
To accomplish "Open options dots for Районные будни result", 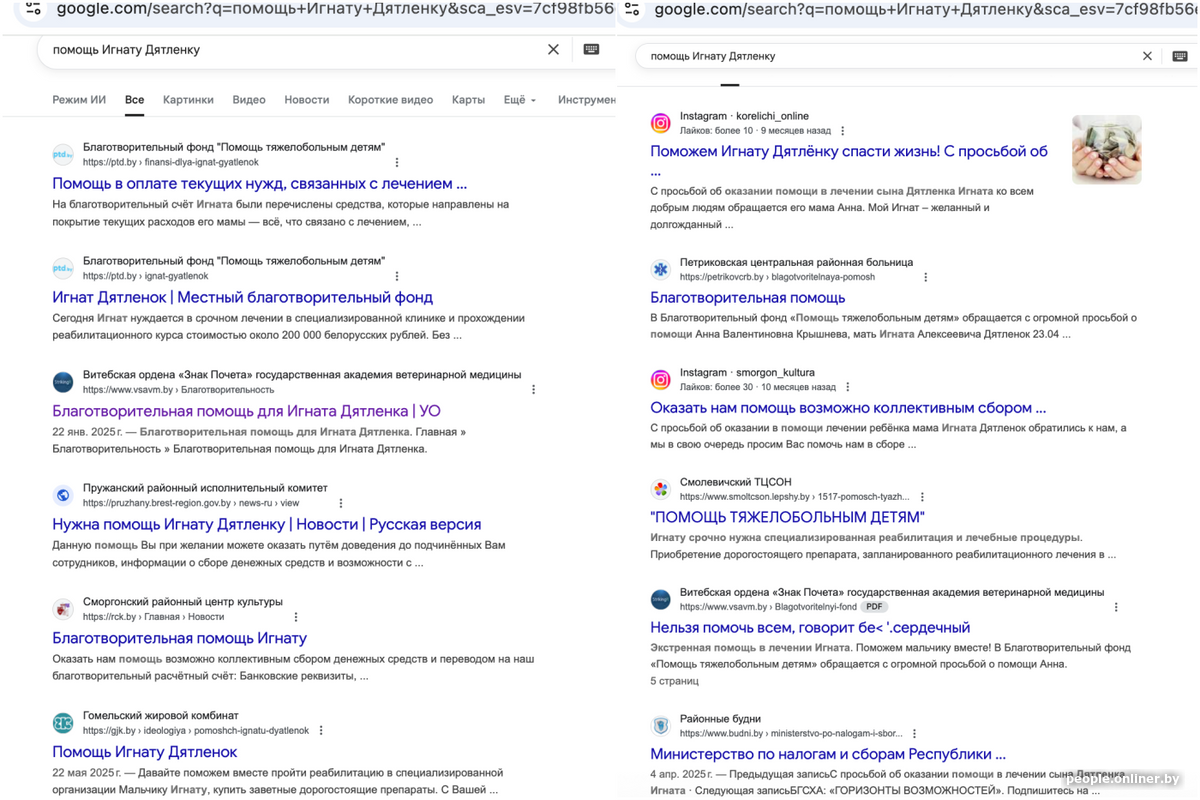I will [914, 733].
